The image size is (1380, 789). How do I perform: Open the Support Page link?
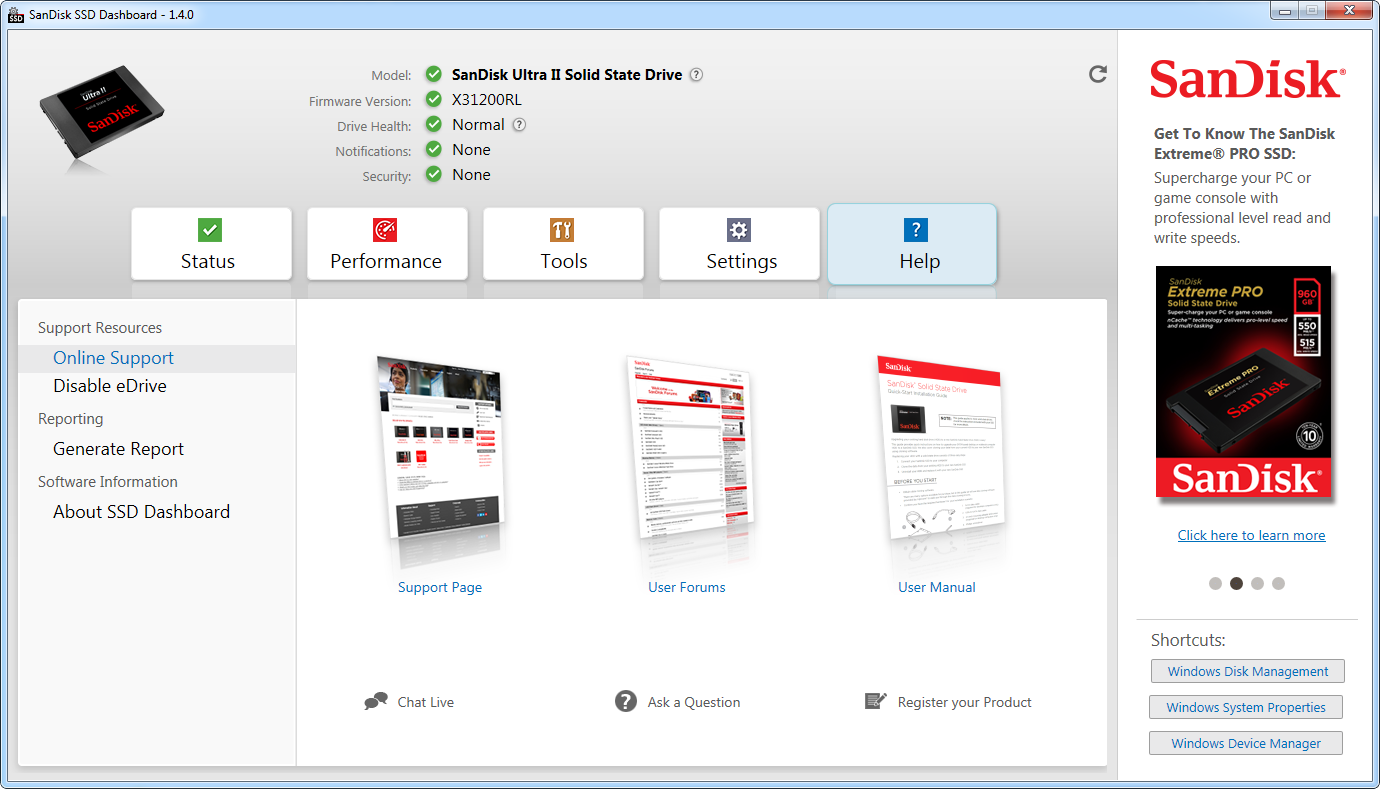[x=440, y=587]
